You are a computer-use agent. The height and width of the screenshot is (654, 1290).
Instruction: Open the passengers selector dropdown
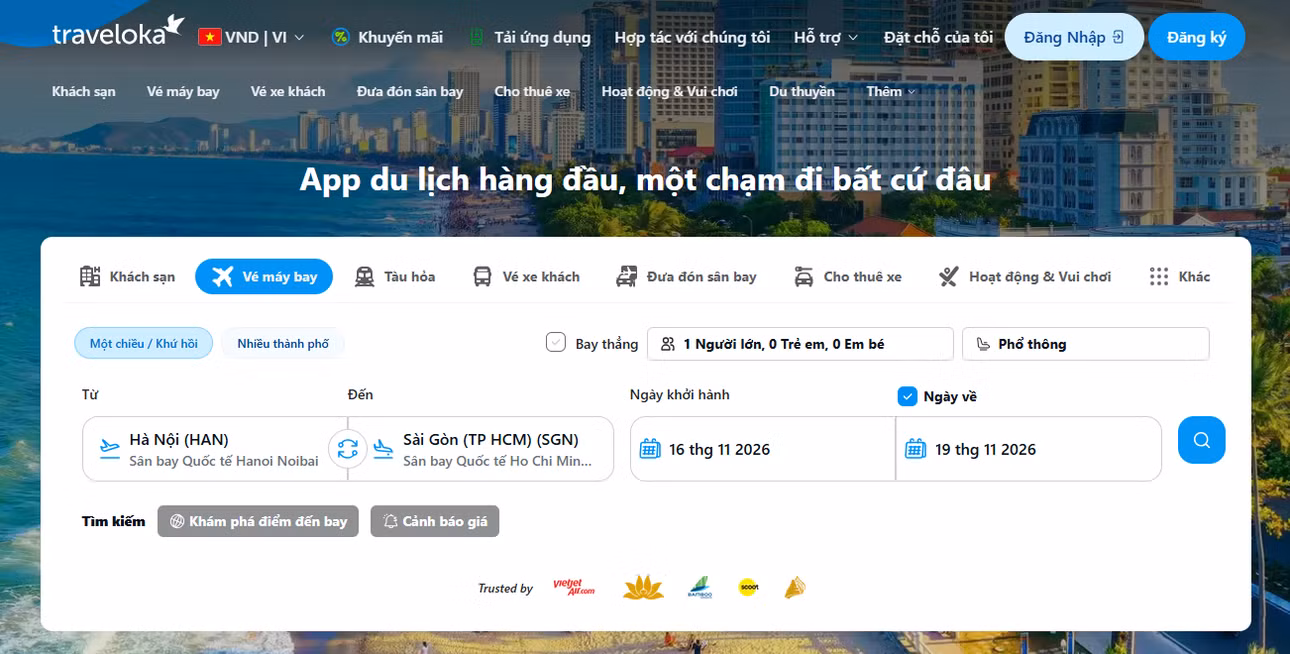tap(800, 344)
